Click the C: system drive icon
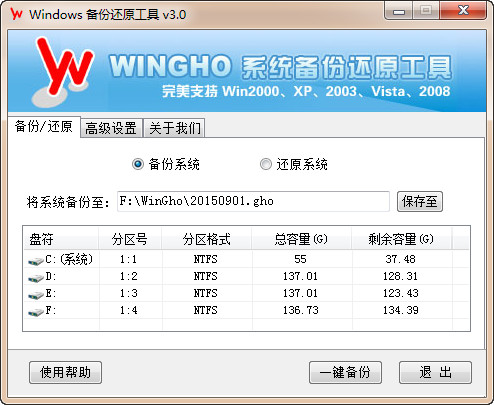Viewport: 494px width, 405px height. coord(36,261)
